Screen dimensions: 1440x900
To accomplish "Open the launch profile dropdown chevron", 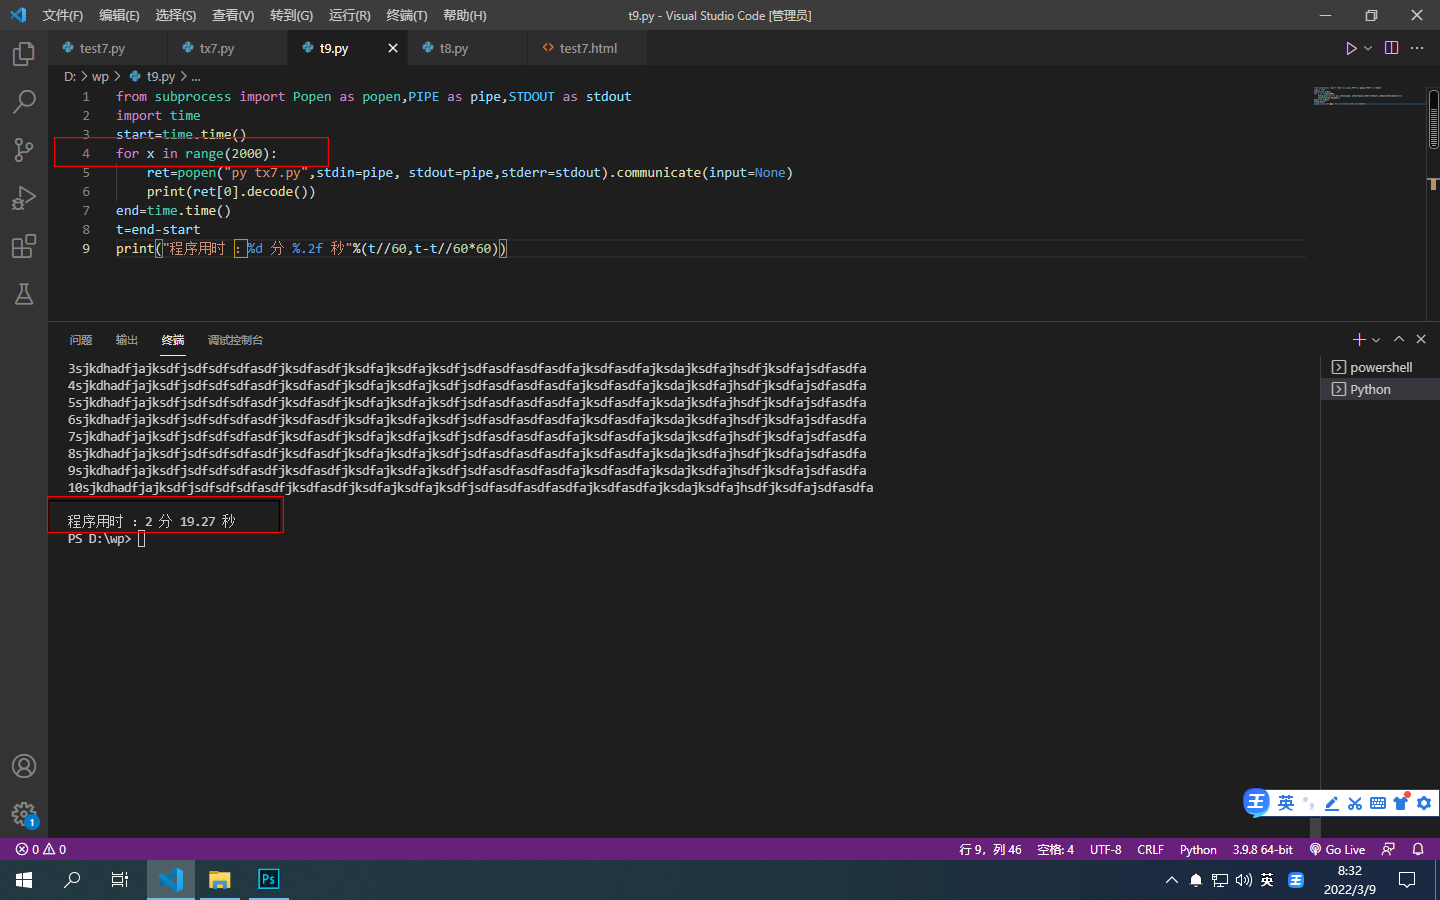I will tap(1377, 340).
